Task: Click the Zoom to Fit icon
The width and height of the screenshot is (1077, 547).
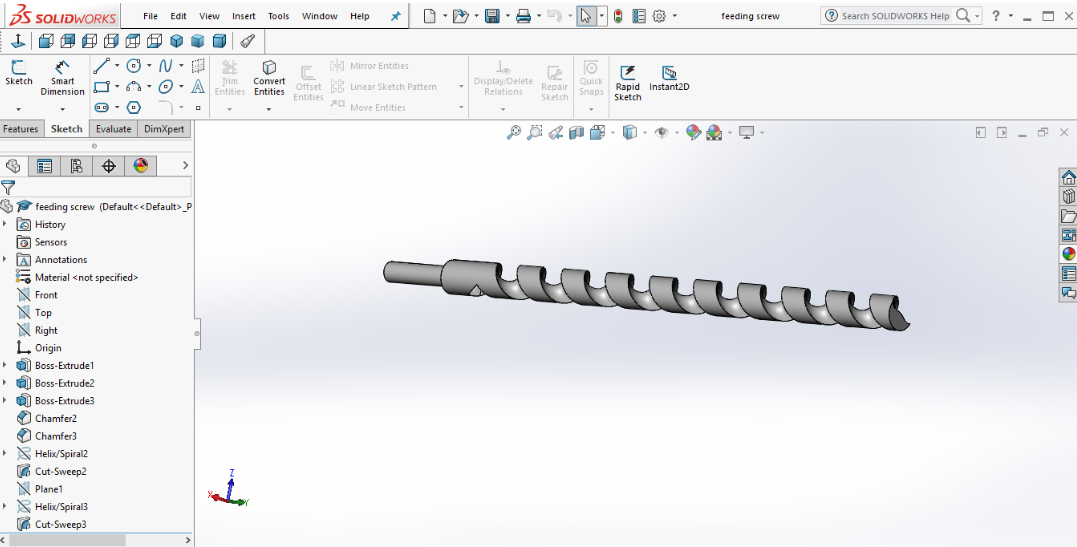Action: pyautogui.click(x=513, y=132)
